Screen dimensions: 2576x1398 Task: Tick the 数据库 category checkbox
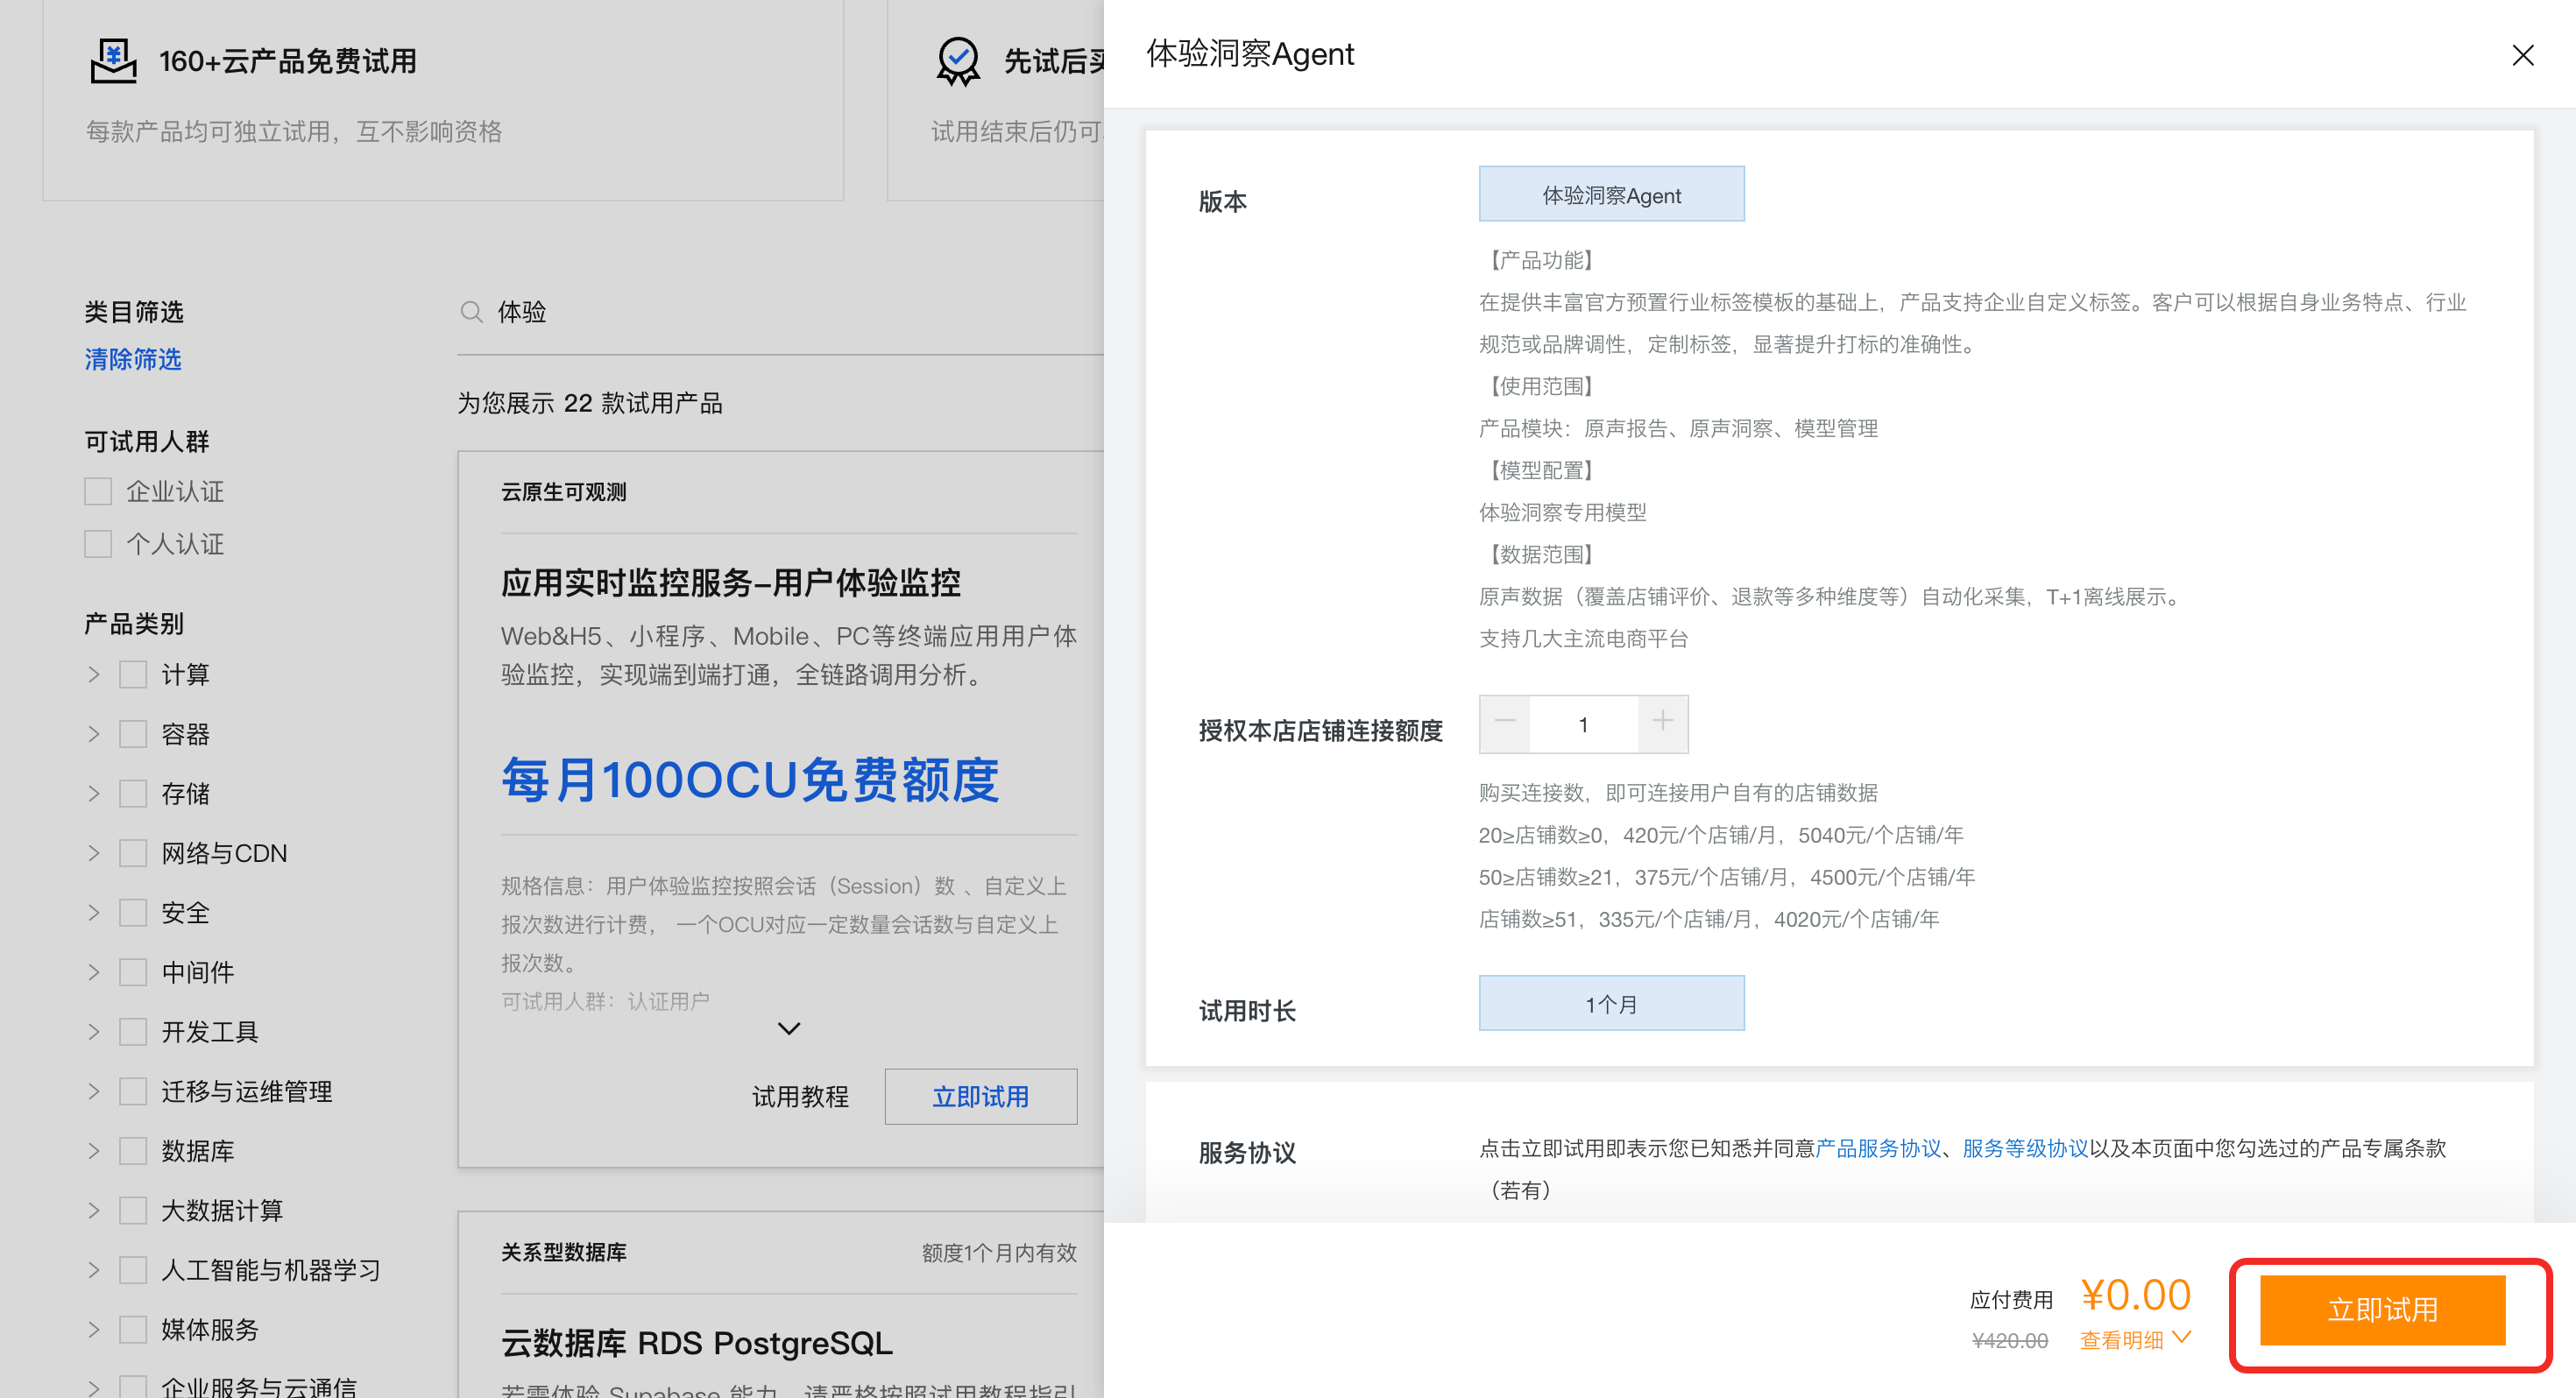pos(133,1151)
